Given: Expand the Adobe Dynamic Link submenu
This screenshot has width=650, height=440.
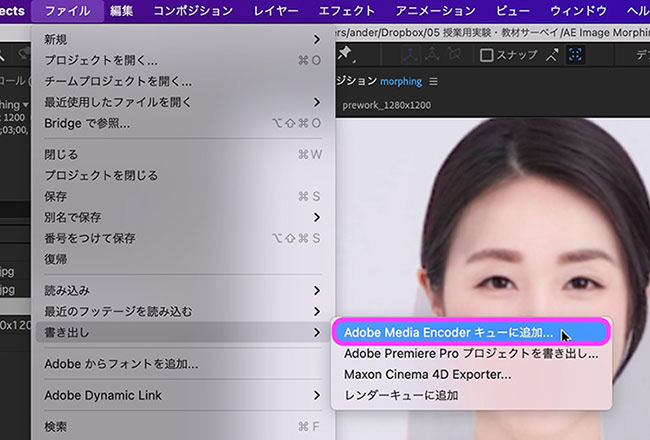Looking at the screenshot, I should 183,395.
